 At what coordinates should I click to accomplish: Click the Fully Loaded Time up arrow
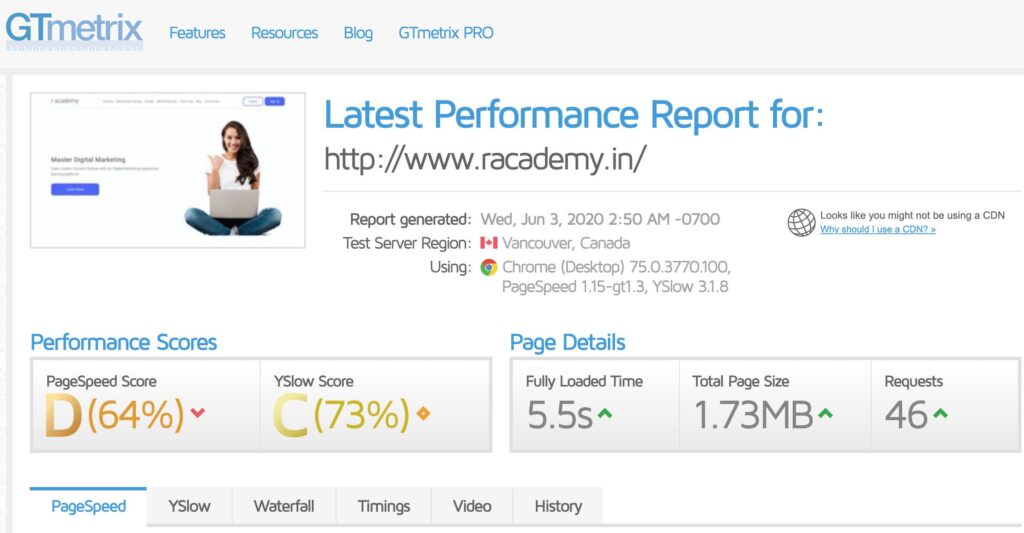point(605,413)
